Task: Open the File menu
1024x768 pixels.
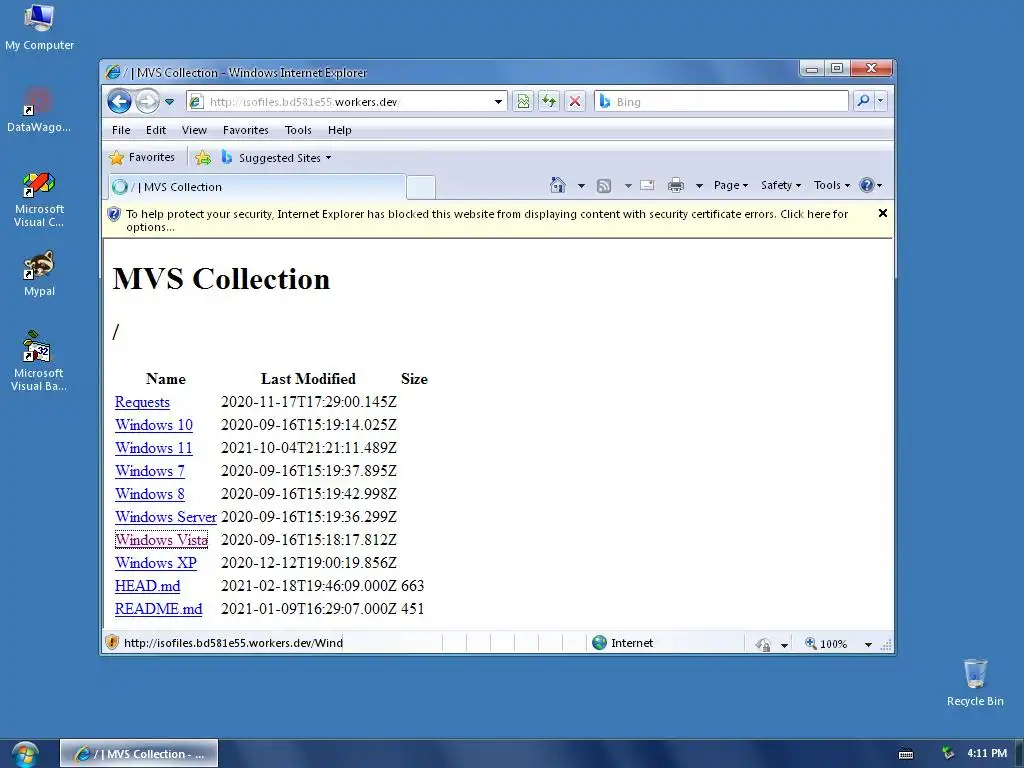Action: click(121, 130)
